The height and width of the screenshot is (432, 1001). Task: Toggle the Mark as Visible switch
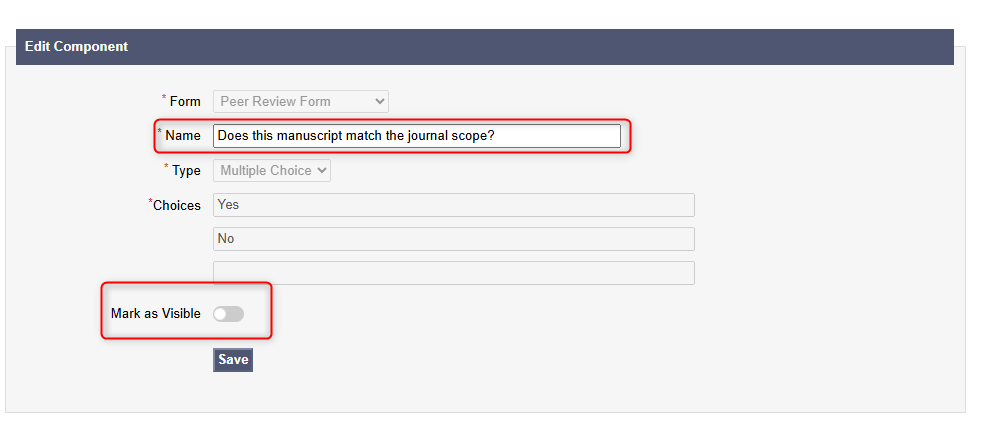tap(228, 314)
